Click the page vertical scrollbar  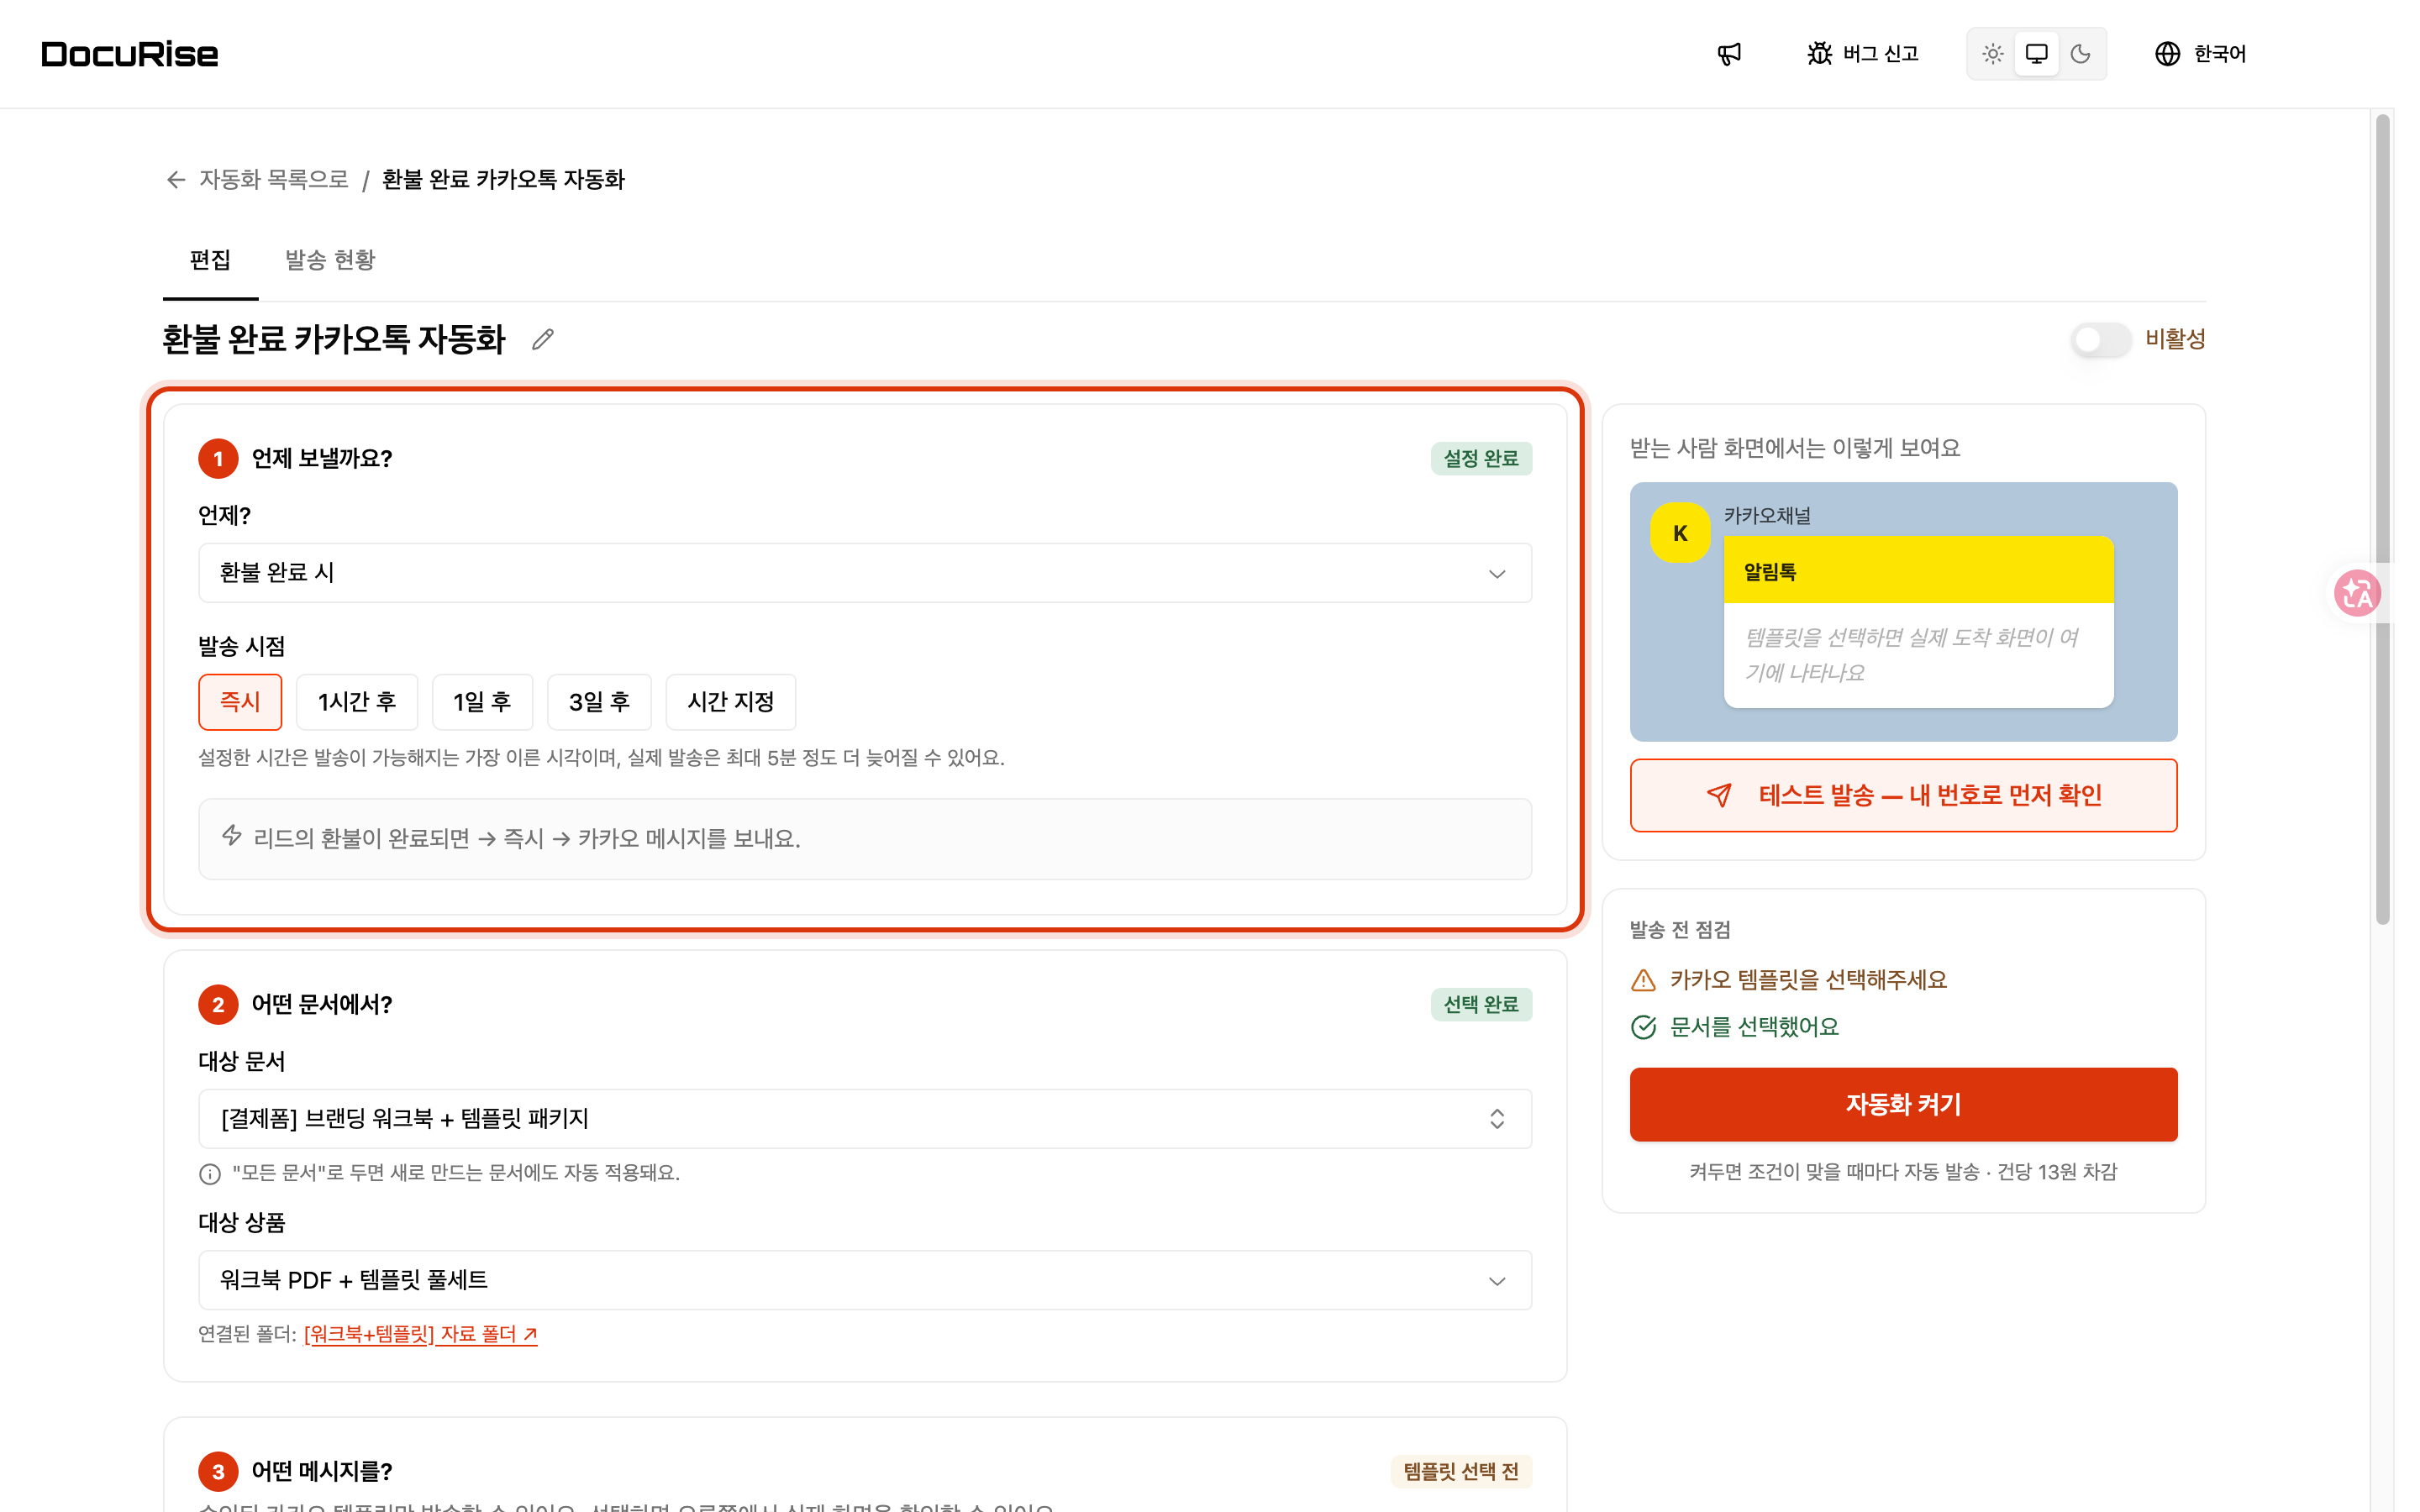(x=2382, y=520)
